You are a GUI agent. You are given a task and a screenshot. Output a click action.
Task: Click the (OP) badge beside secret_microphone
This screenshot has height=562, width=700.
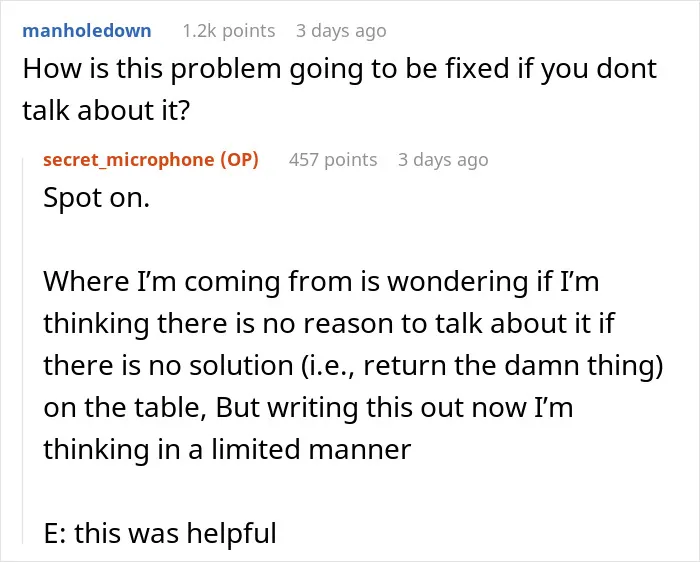tap(239, 160)
